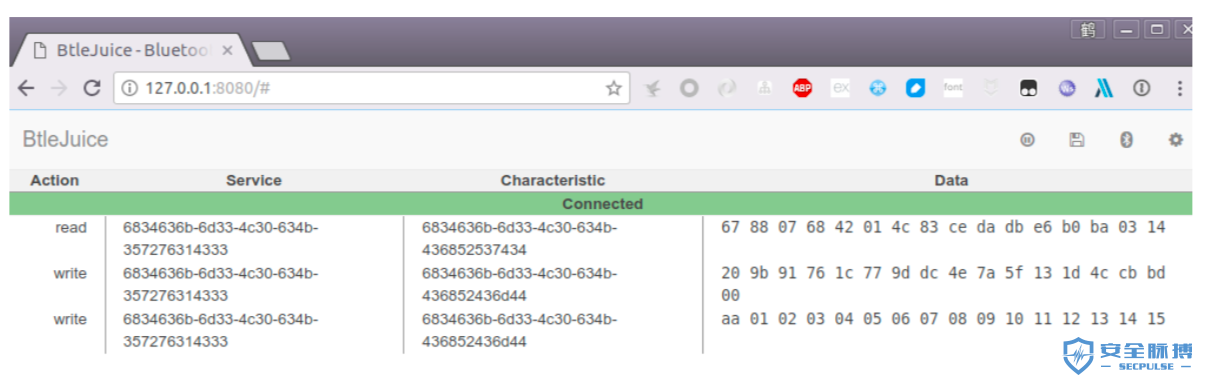Click the purple 'Ws' round extension icon

[x=1067, y=88]
